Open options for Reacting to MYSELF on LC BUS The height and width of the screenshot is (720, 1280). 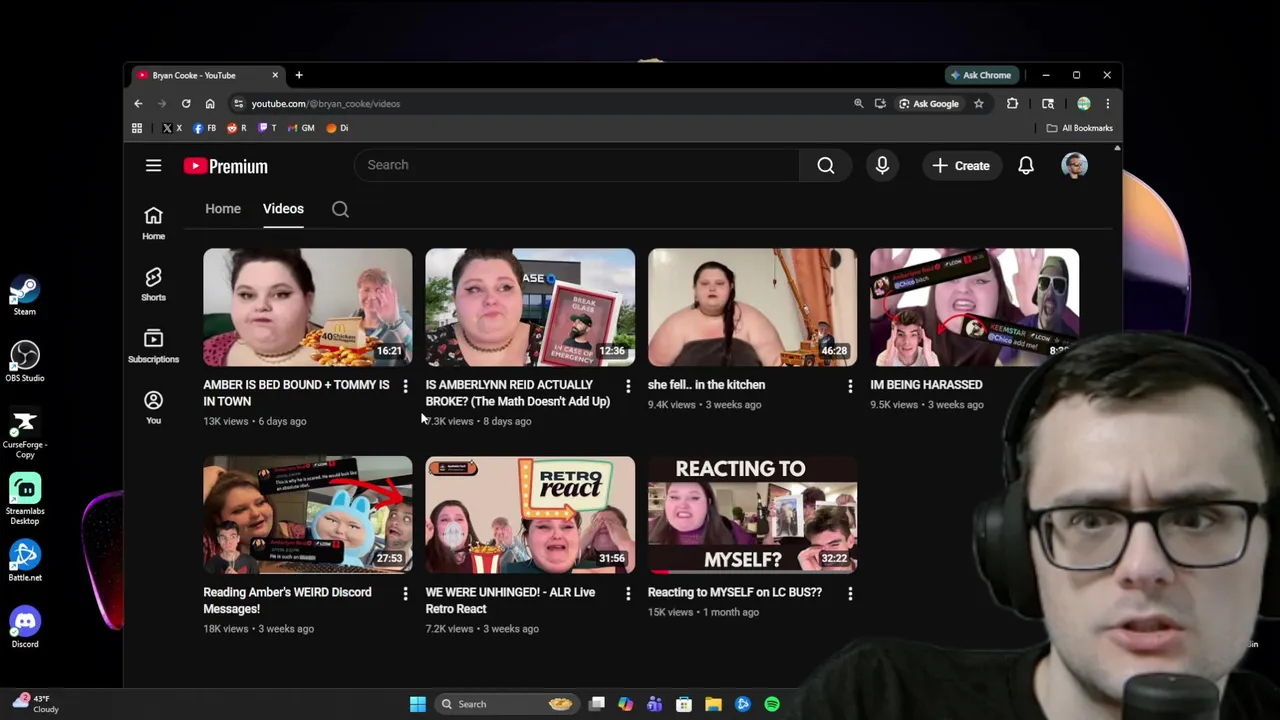[850, 594]
